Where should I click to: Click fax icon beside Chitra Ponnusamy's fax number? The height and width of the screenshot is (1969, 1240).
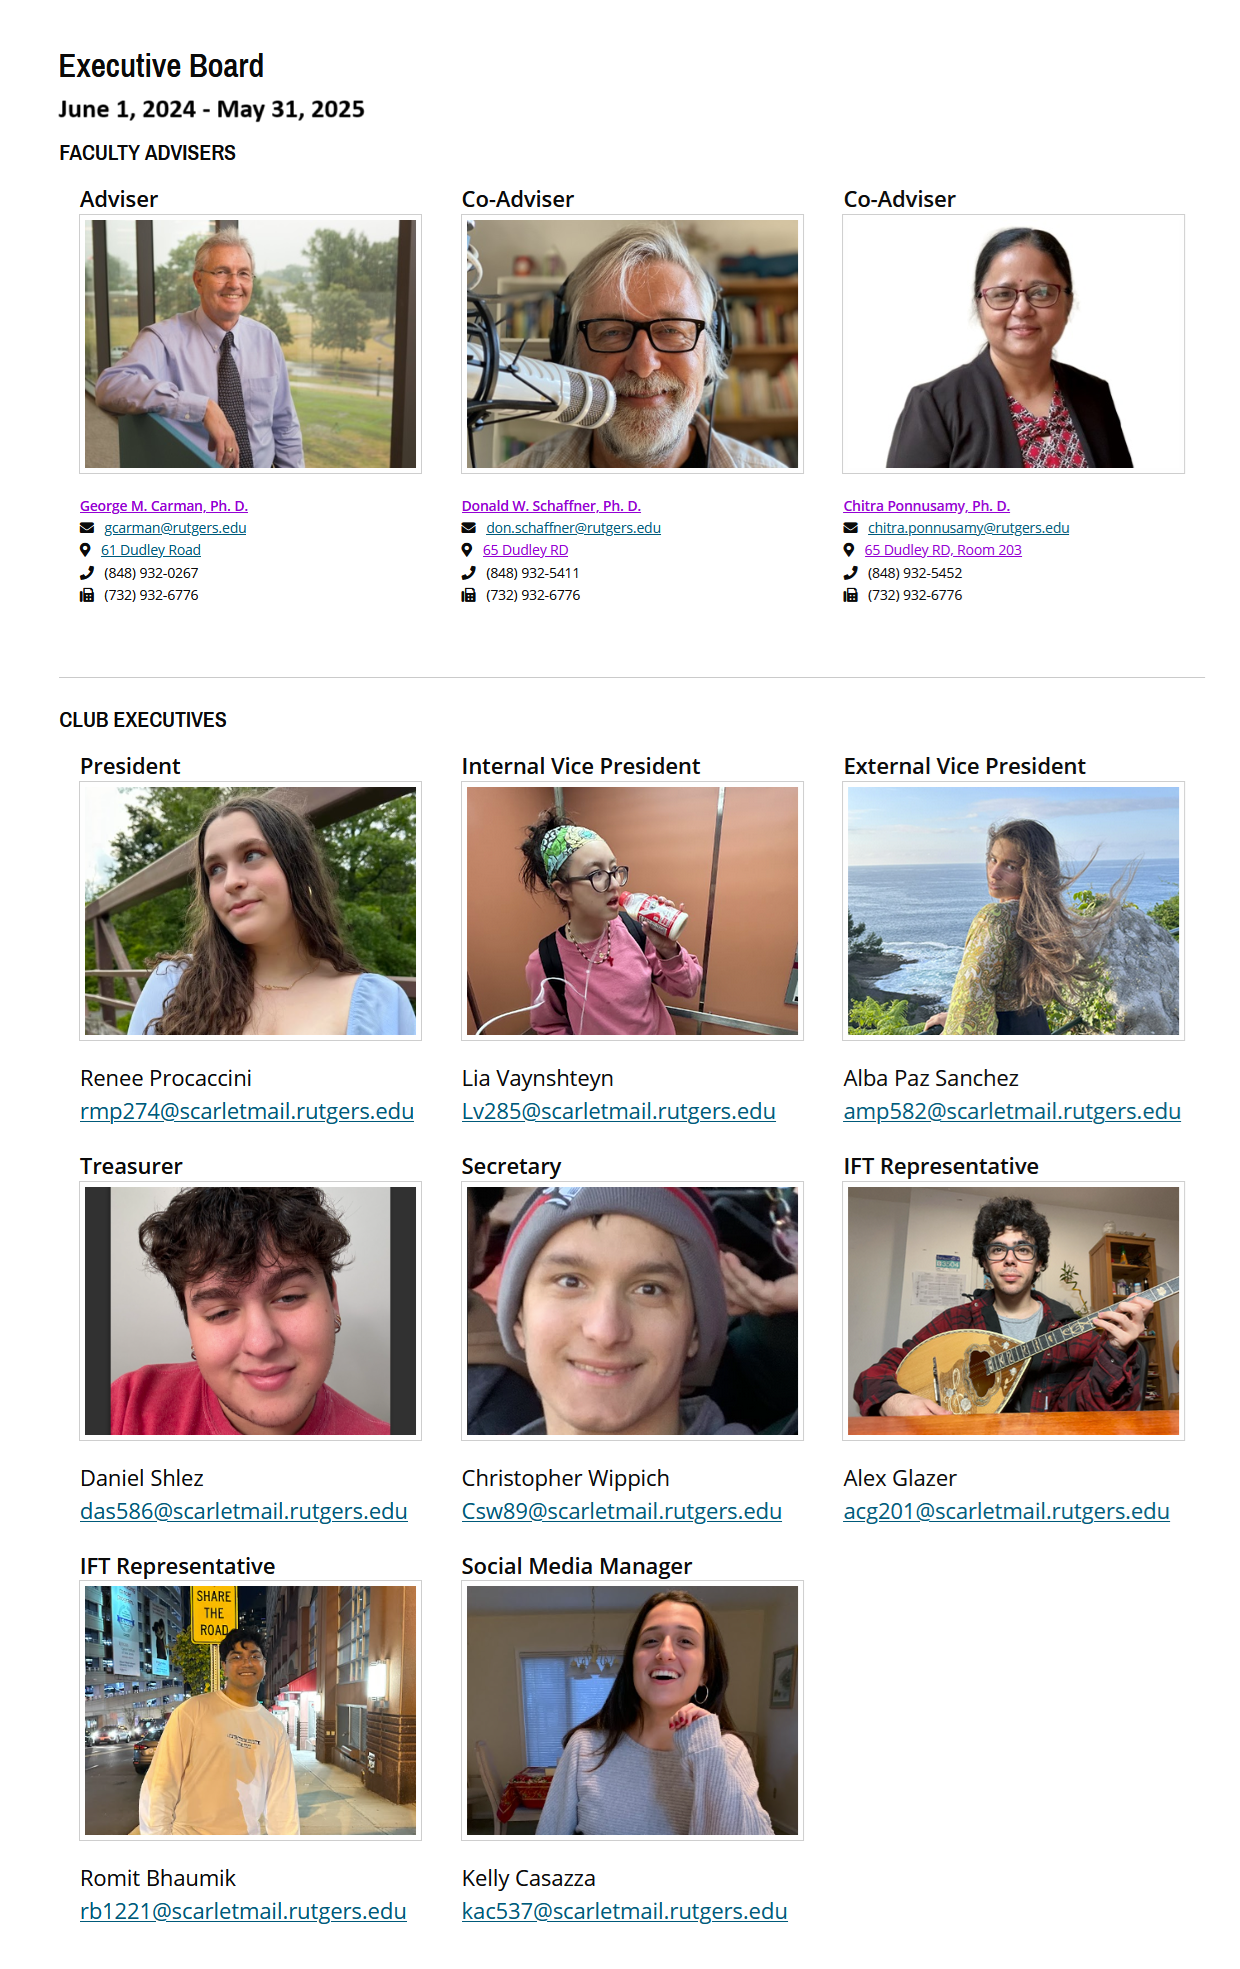(x=850, y=595)
